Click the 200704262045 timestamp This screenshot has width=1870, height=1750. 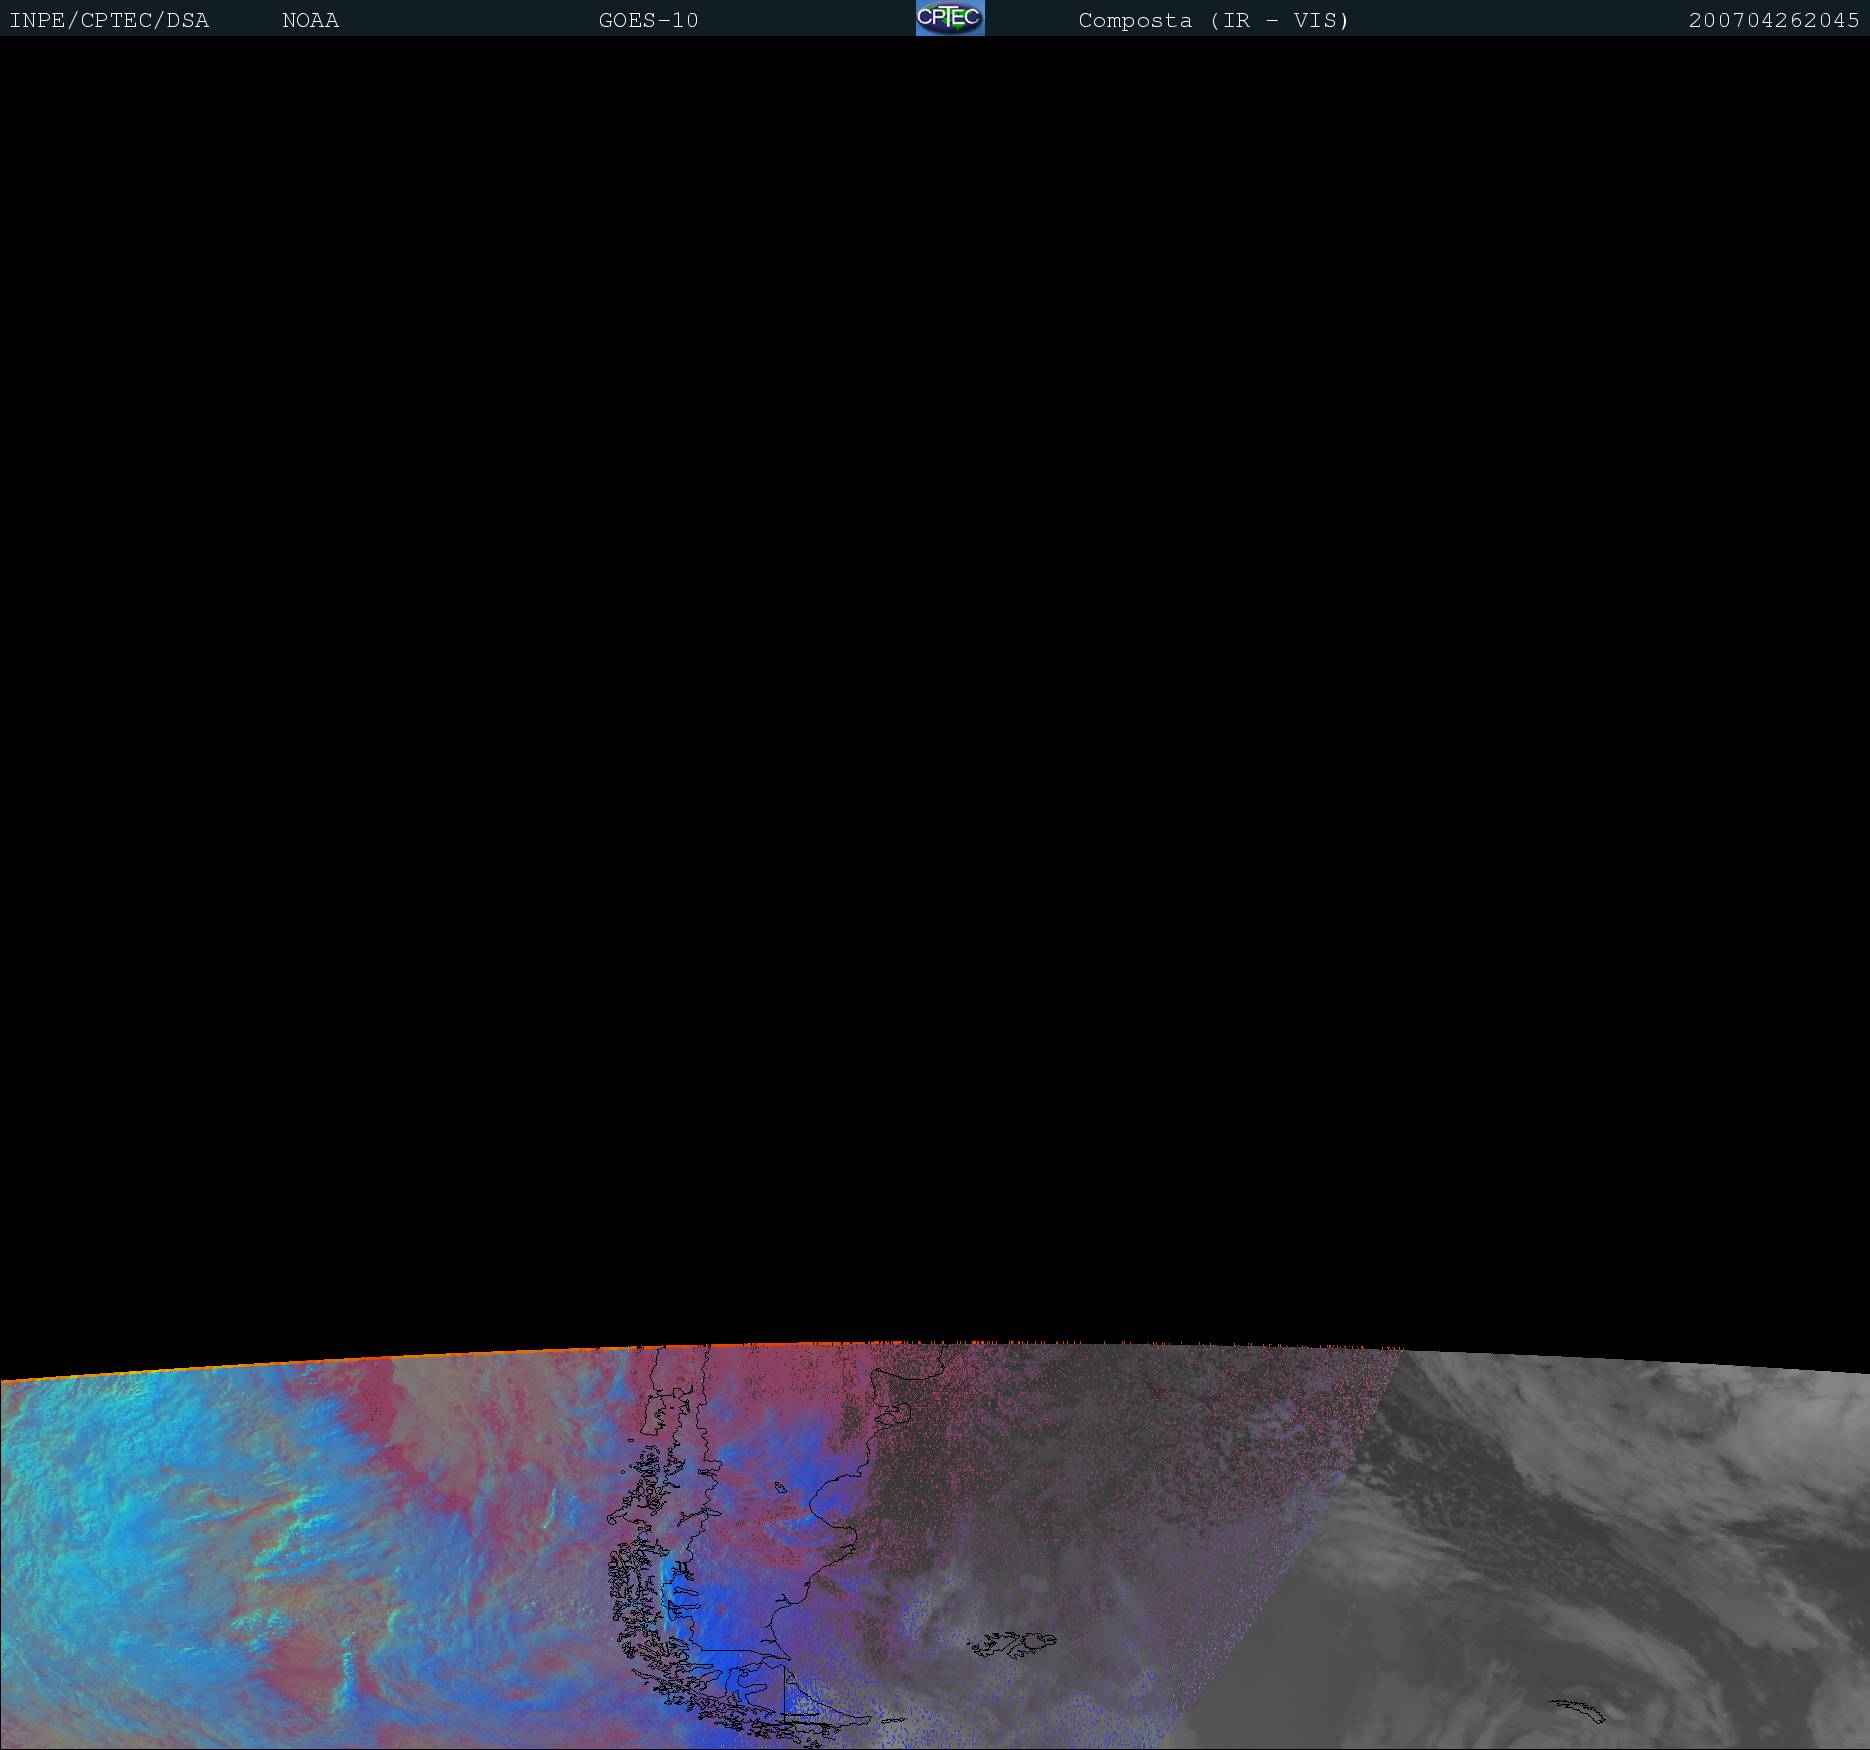1774,21
